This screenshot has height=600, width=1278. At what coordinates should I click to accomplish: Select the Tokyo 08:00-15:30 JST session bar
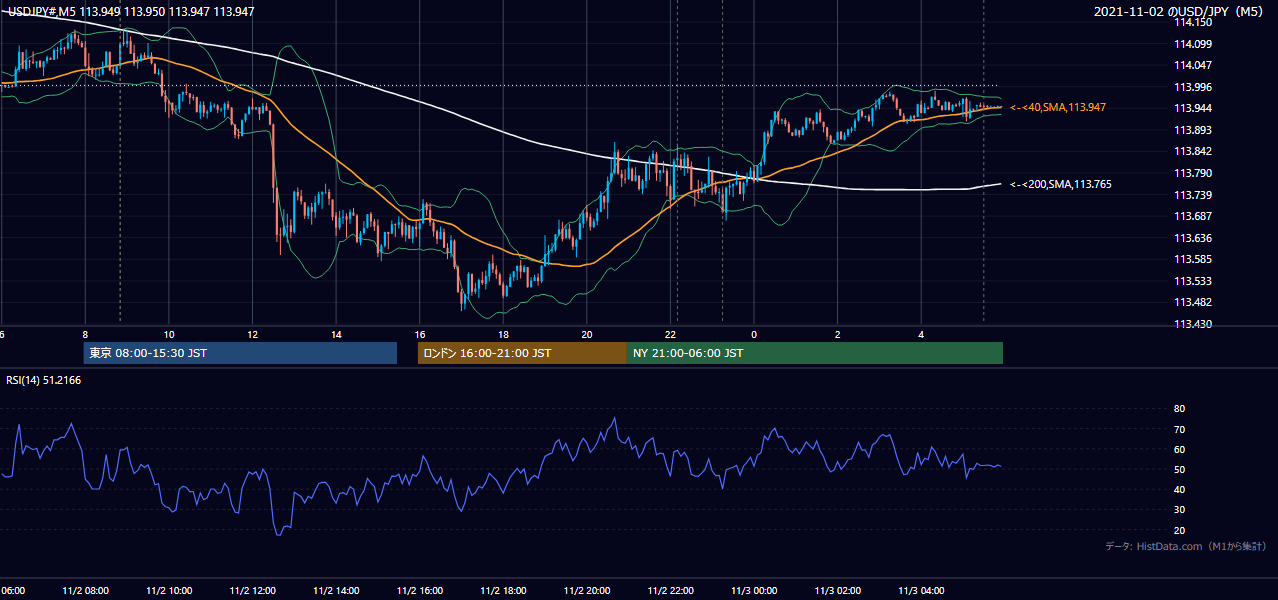[x=240, y=353]
